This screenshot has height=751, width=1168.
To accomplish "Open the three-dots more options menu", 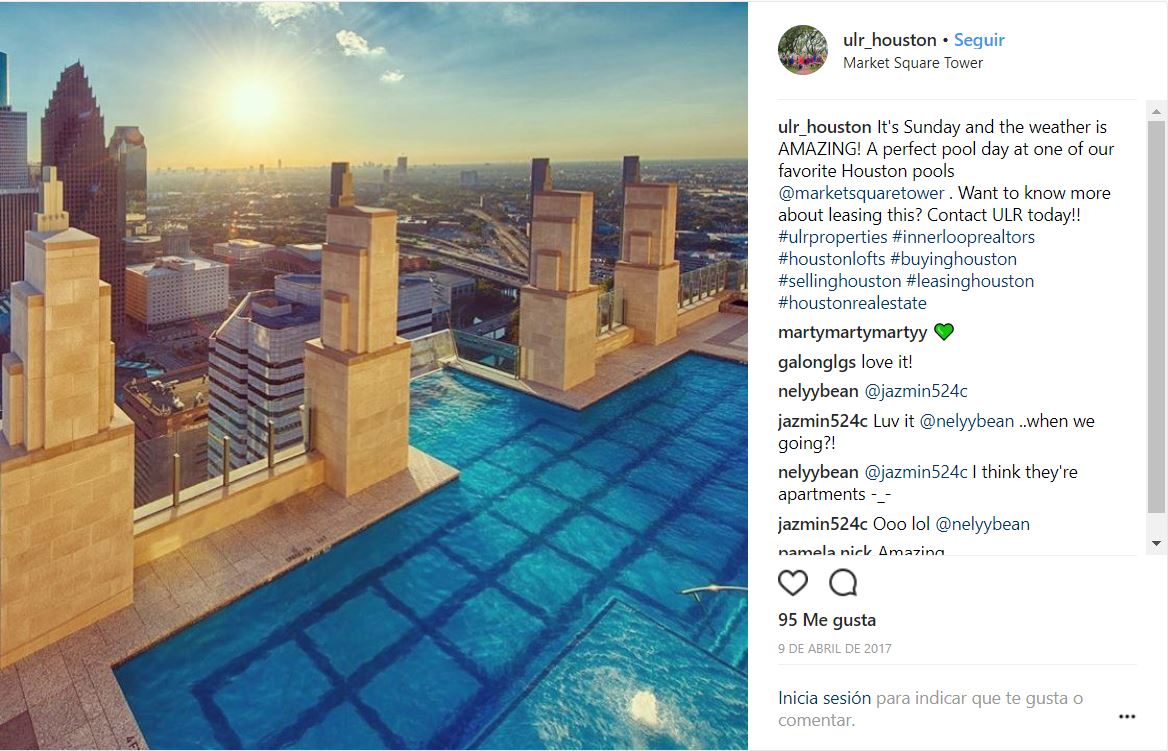I will (x=1127, y=717).
